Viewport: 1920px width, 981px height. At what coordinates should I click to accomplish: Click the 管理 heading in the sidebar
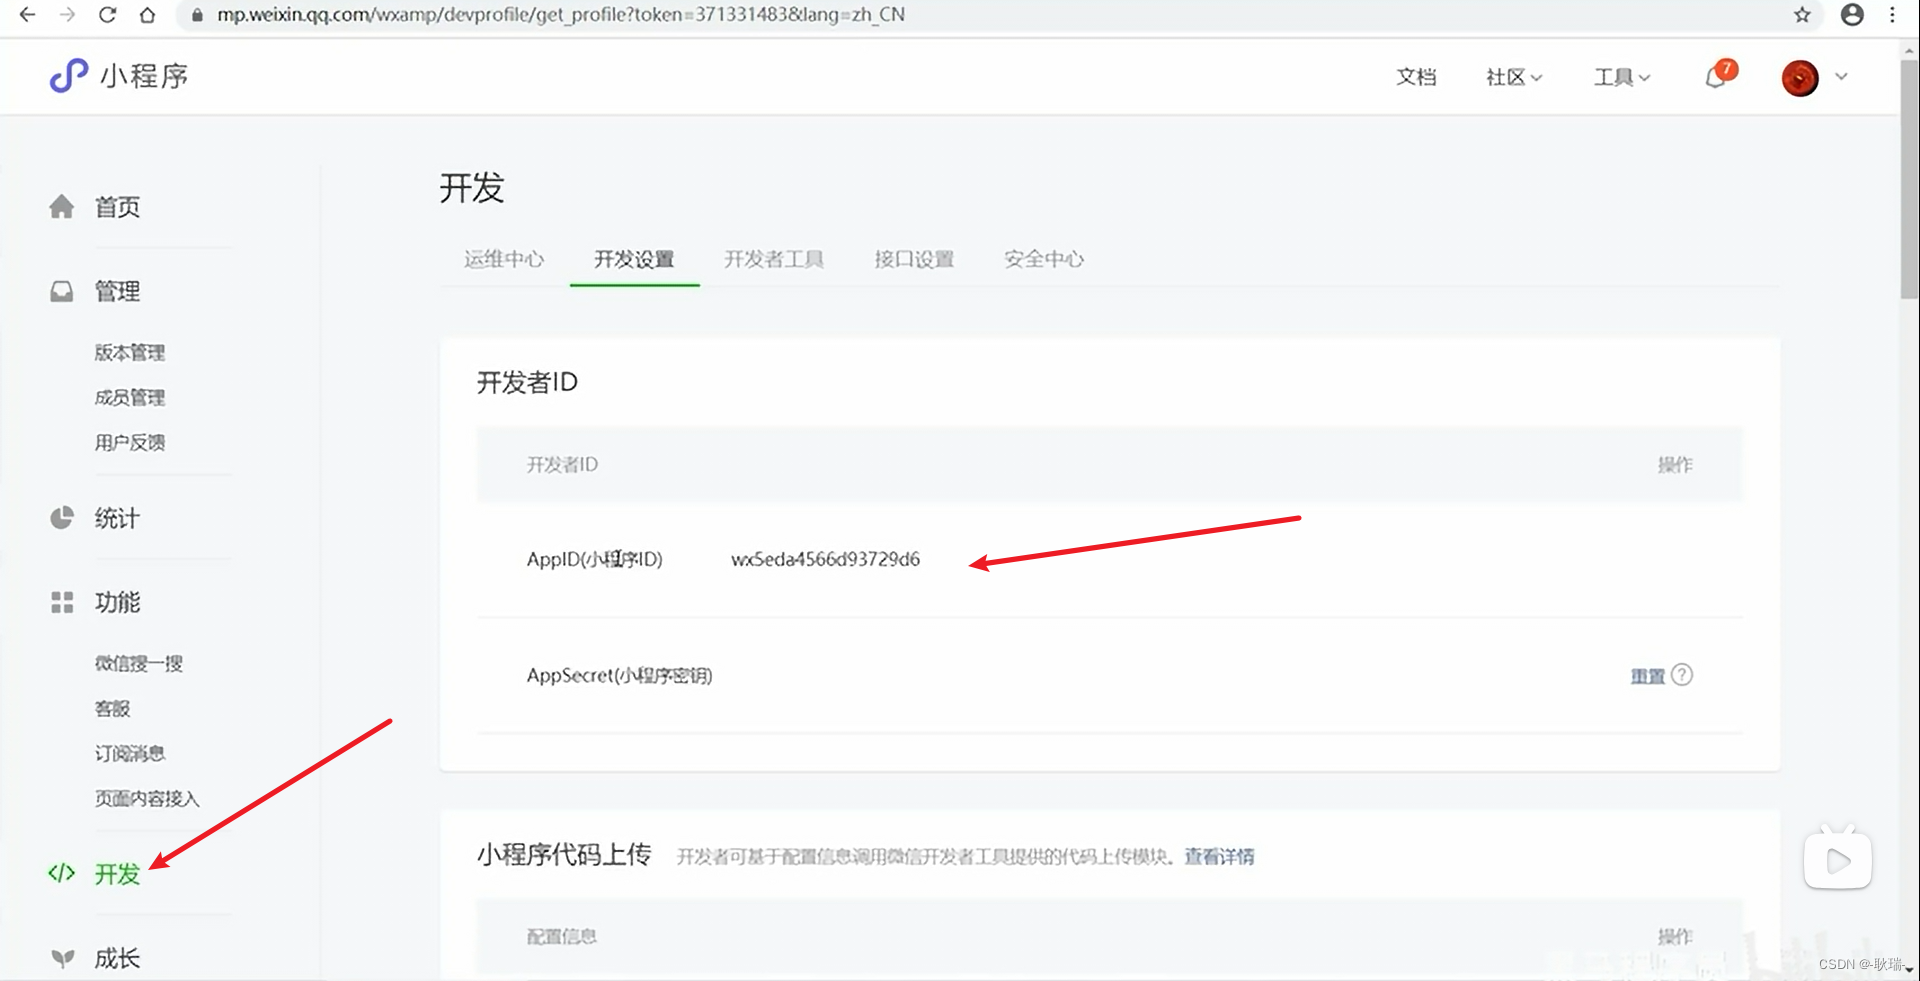[x=117, y=291]
